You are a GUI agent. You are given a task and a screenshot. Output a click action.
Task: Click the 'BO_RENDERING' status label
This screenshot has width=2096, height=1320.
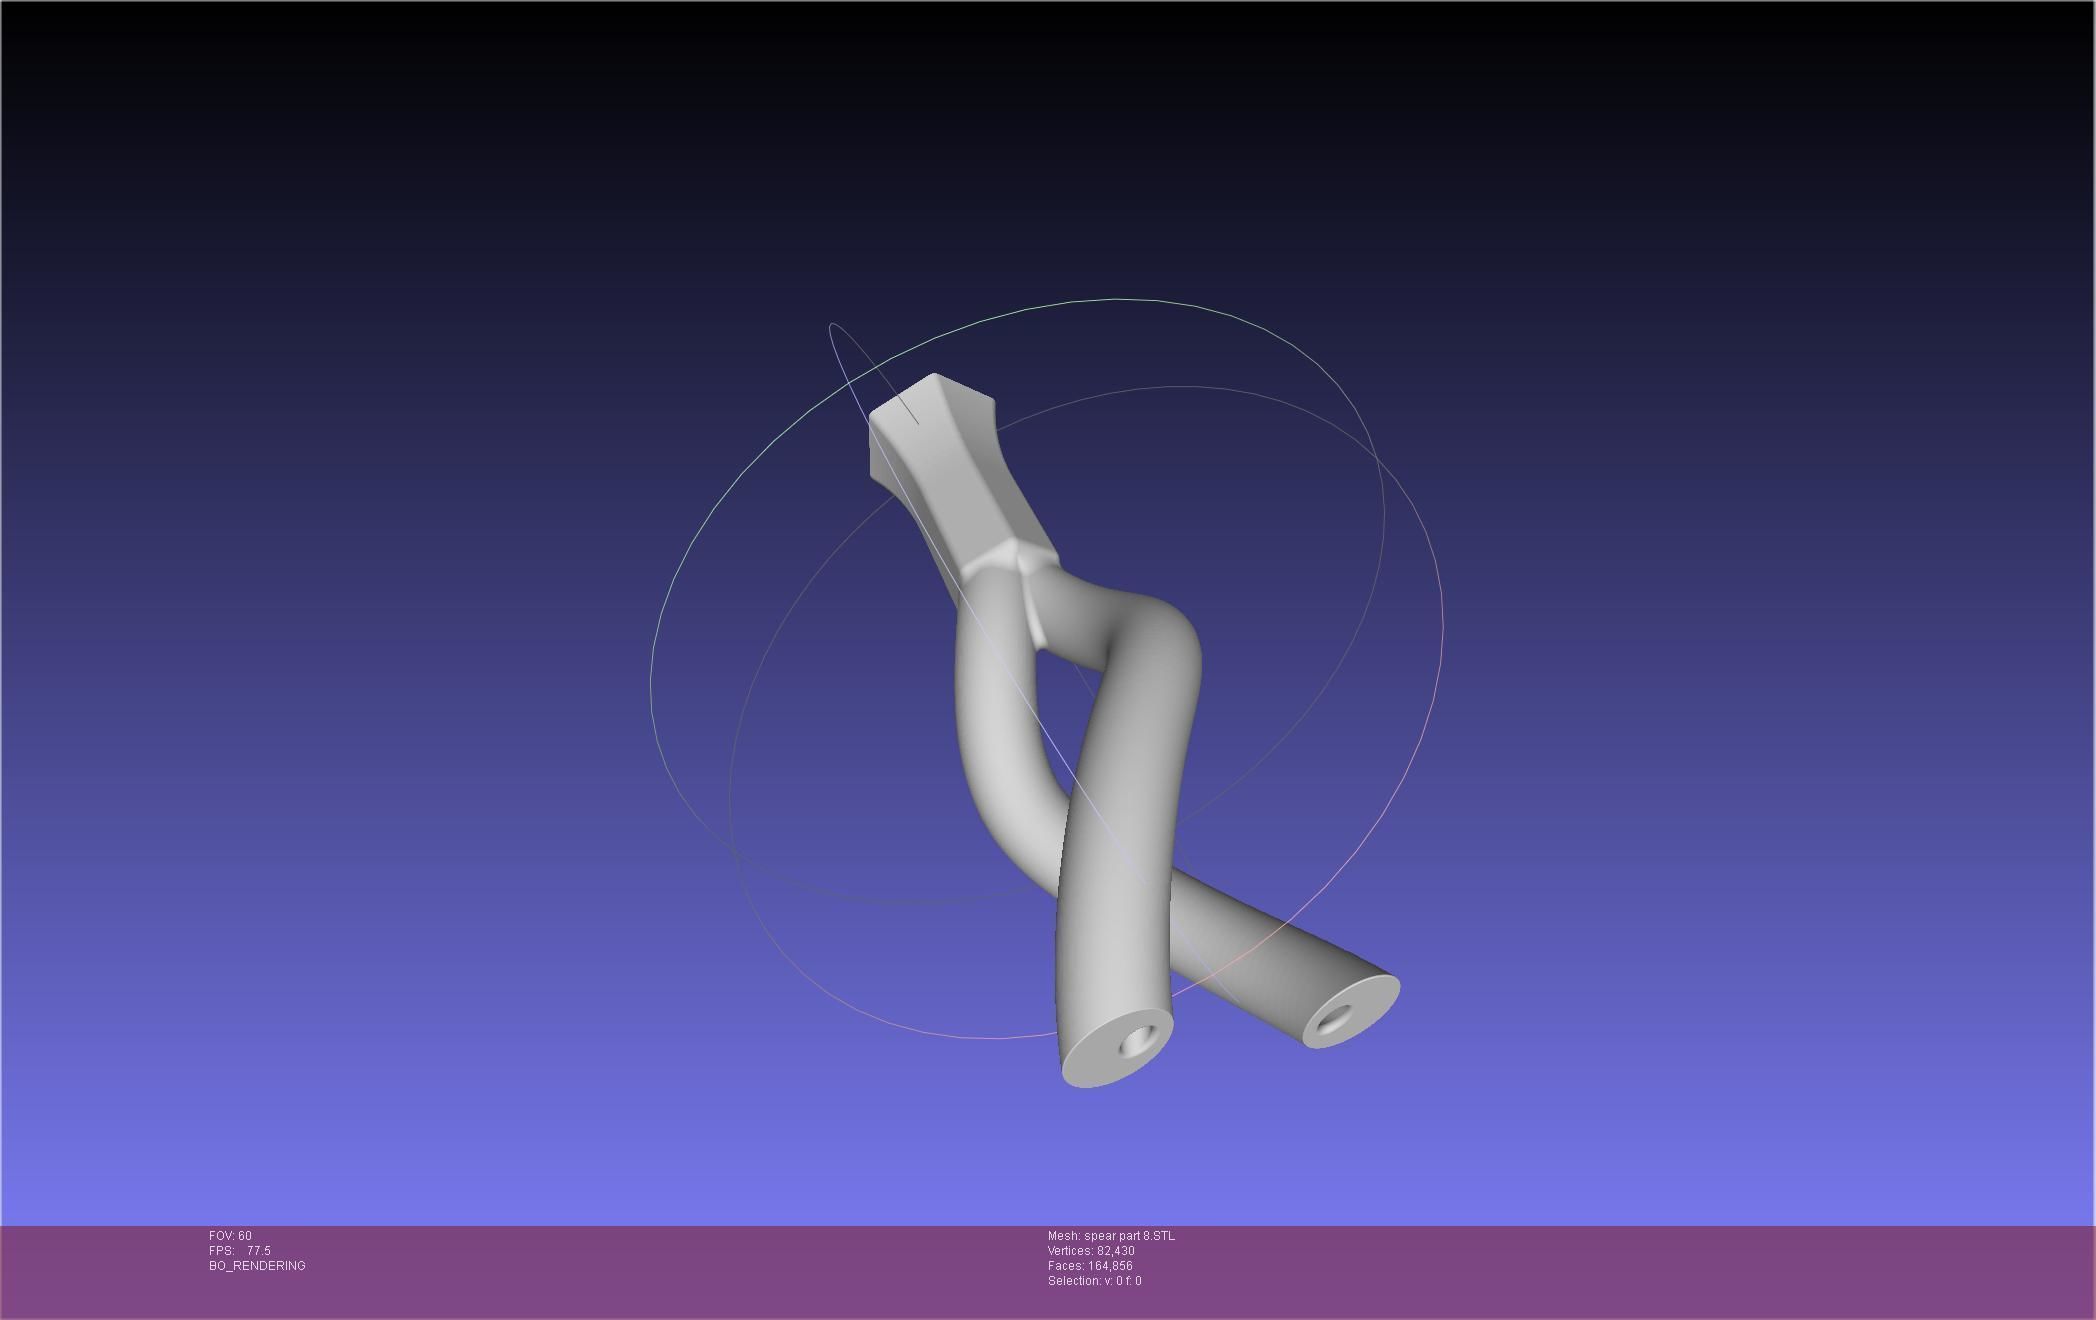tap(257, 1266)
